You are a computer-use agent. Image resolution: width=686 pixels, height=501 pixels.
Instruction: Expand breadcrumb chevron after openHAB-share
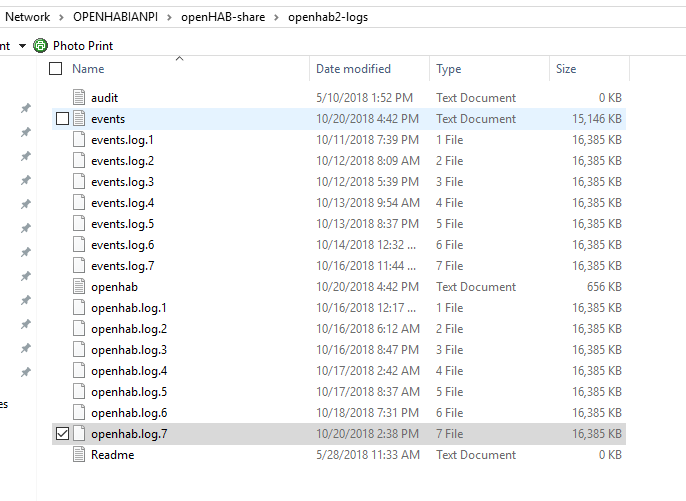tap(277, 18)
